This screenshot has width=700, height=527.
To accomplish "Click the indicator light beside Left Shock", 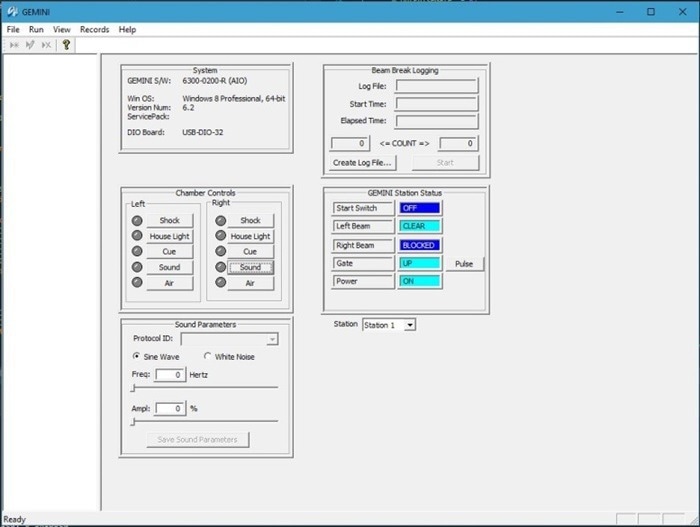I will click(138, 220).
